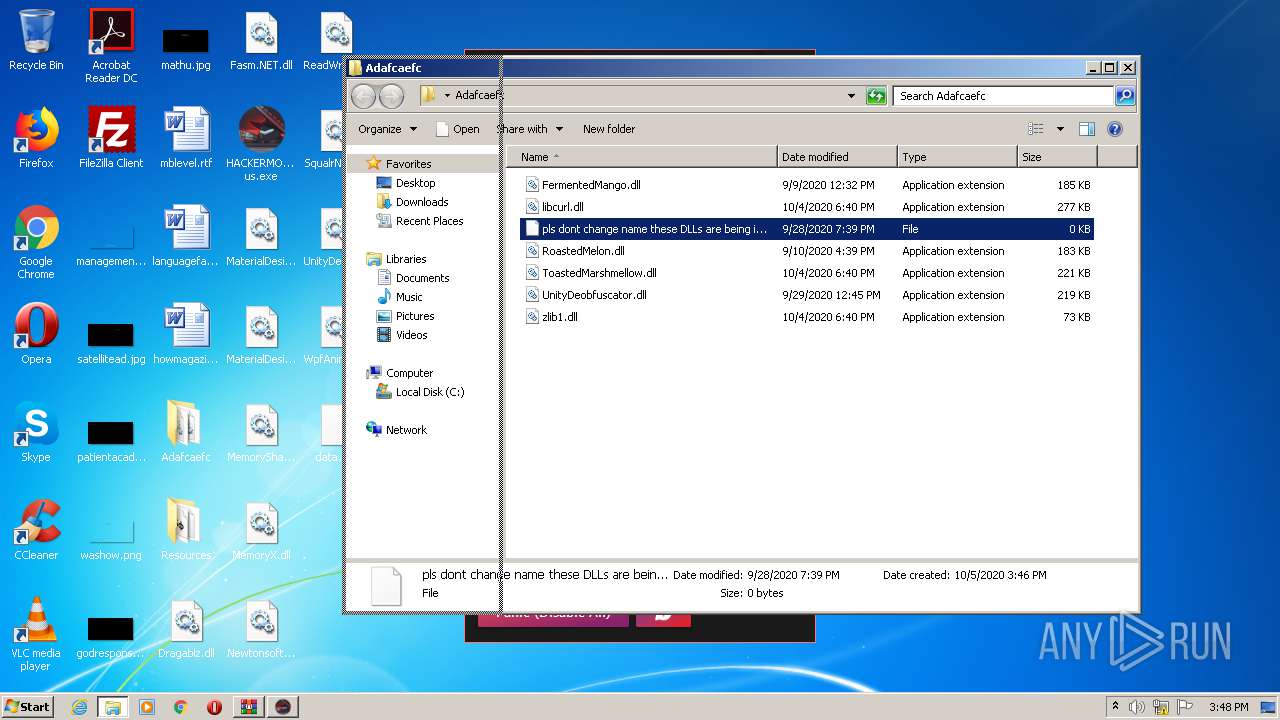Click Explorer Forward navigation button
Screen dimensions: 1280x720
[391, 96]
